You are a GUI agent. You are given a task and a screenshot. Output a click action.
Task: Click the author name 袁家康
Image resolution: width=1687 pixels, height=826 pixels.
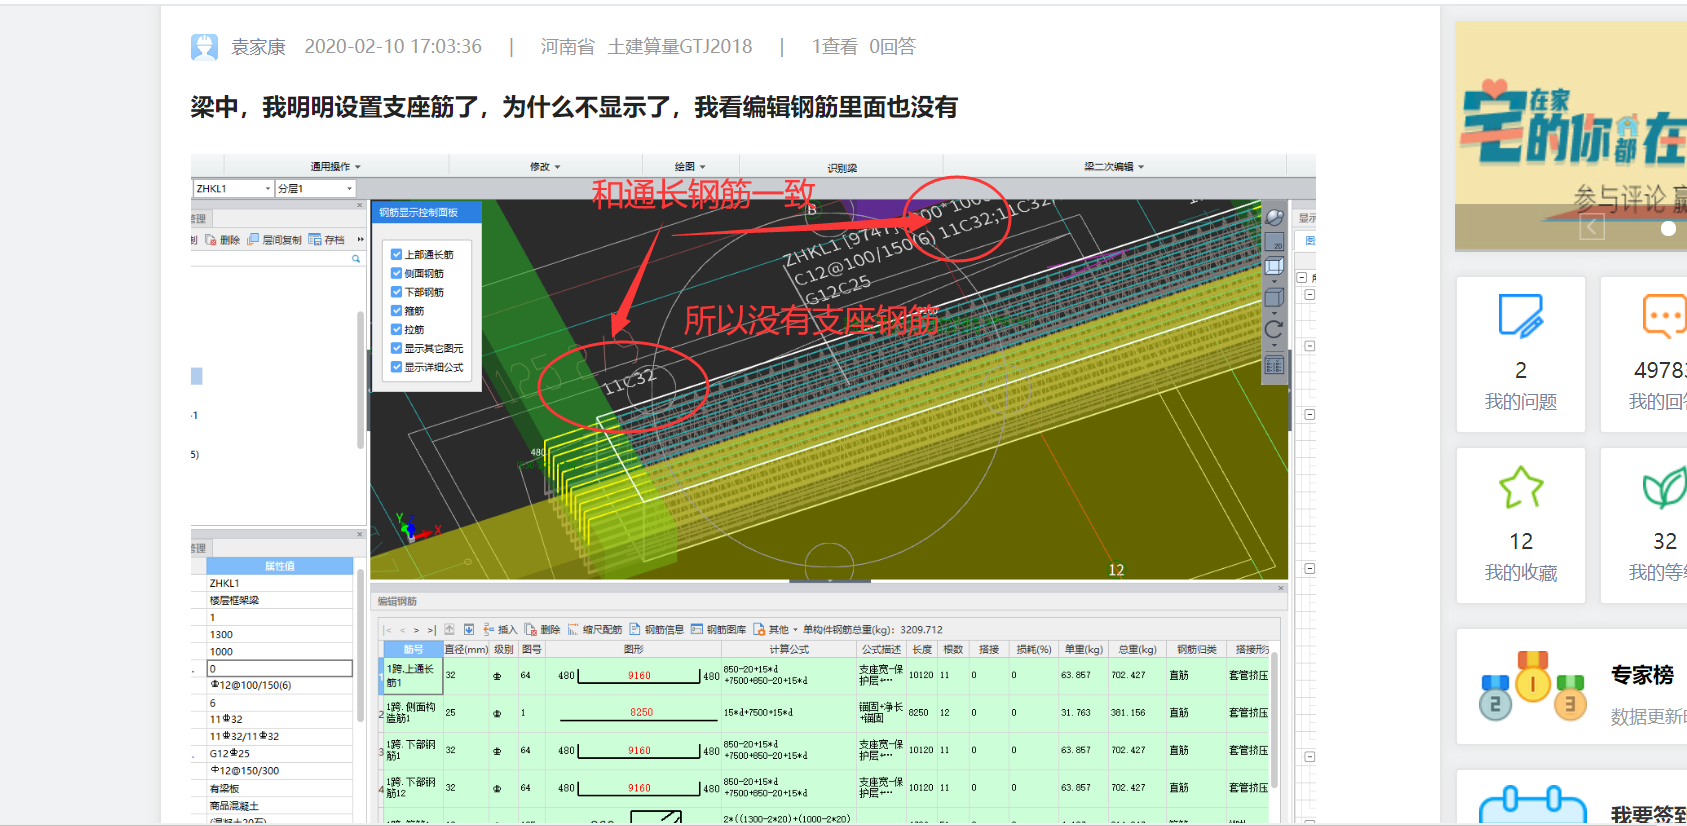(259, 47)
